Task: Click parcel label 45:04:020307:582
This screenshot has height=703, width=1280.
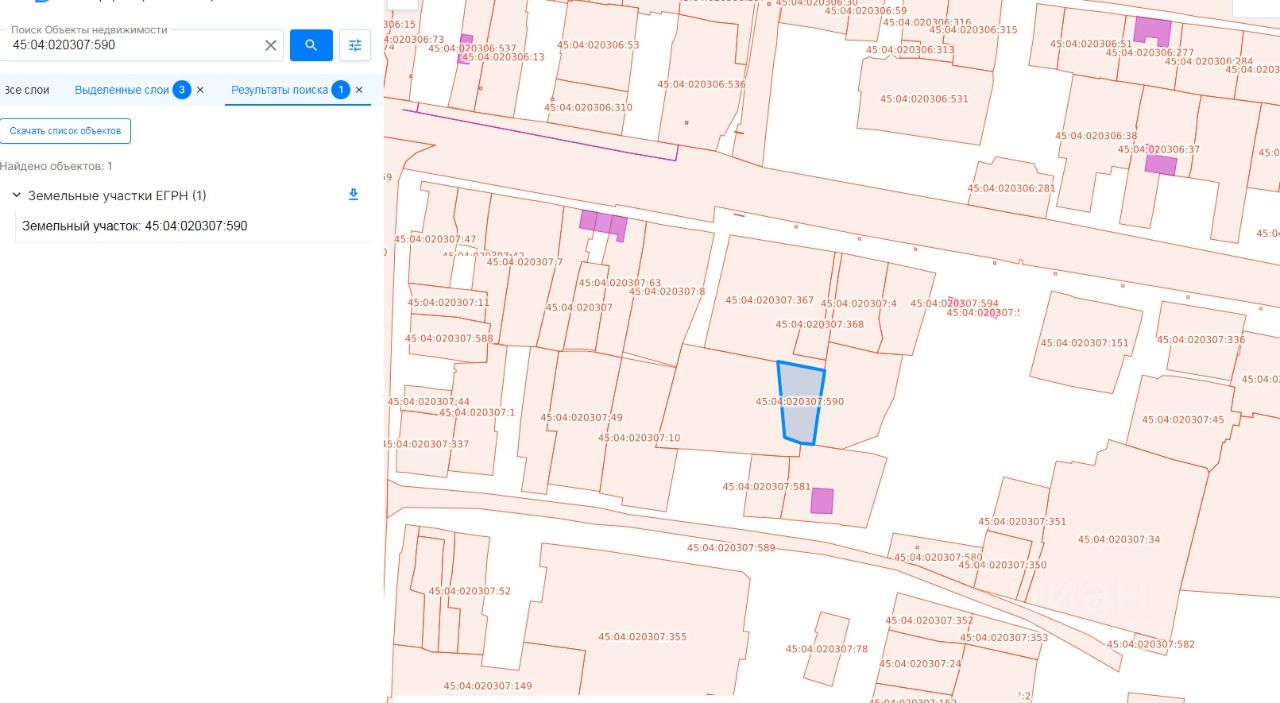Action: [x=1150, y=645]
